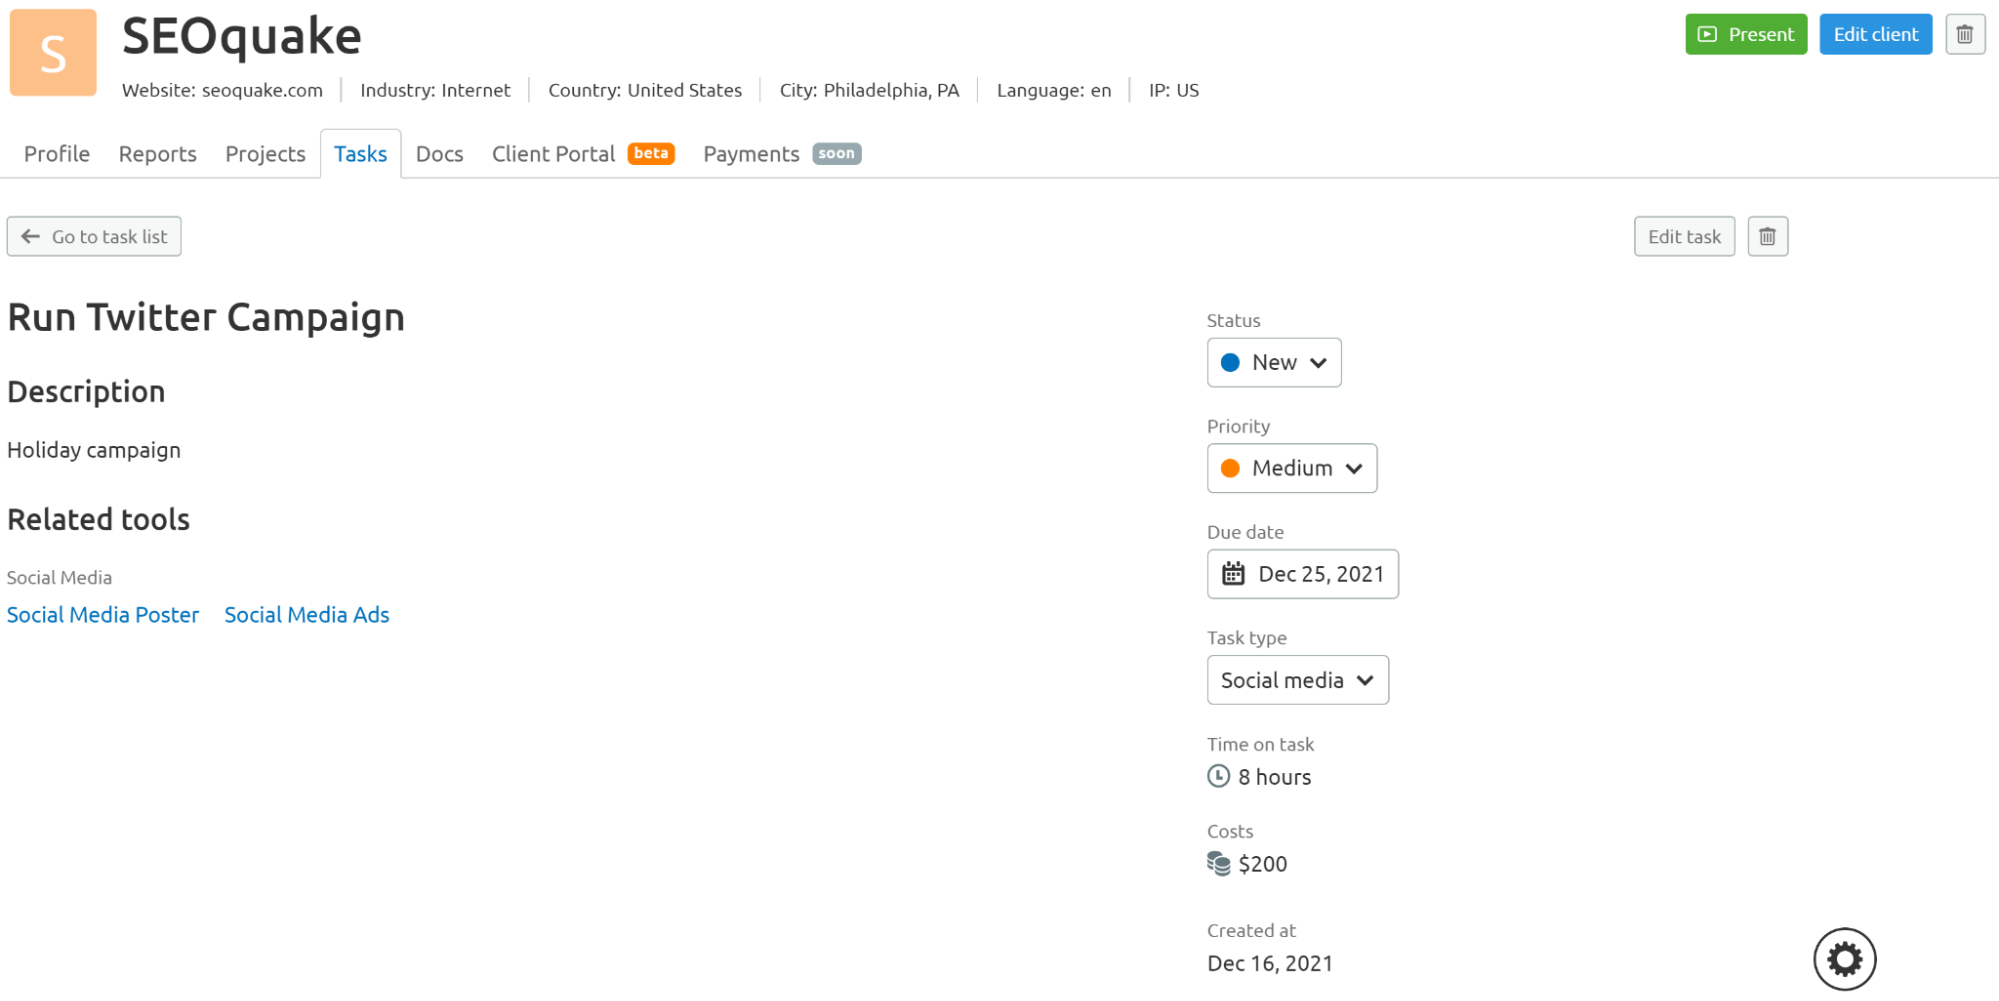Click the Due date field Dec 25, 2021
This screenshot has width=1999, height=1001.
point(1302,574)
